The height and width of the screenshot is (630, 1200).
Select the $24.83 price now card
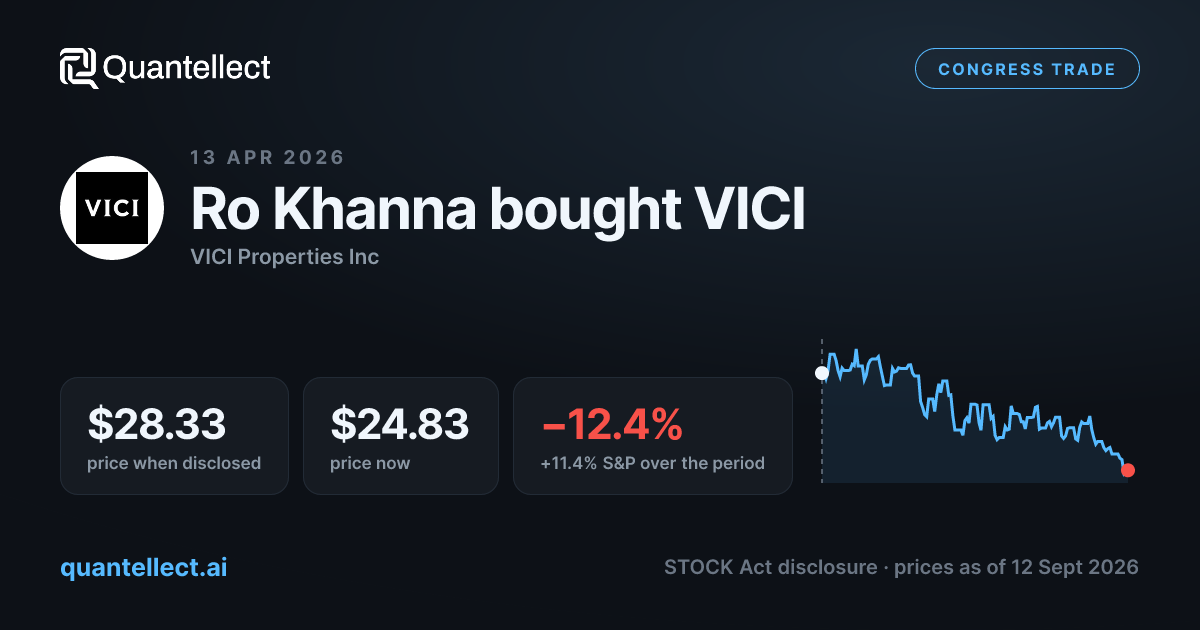[400, 435]
